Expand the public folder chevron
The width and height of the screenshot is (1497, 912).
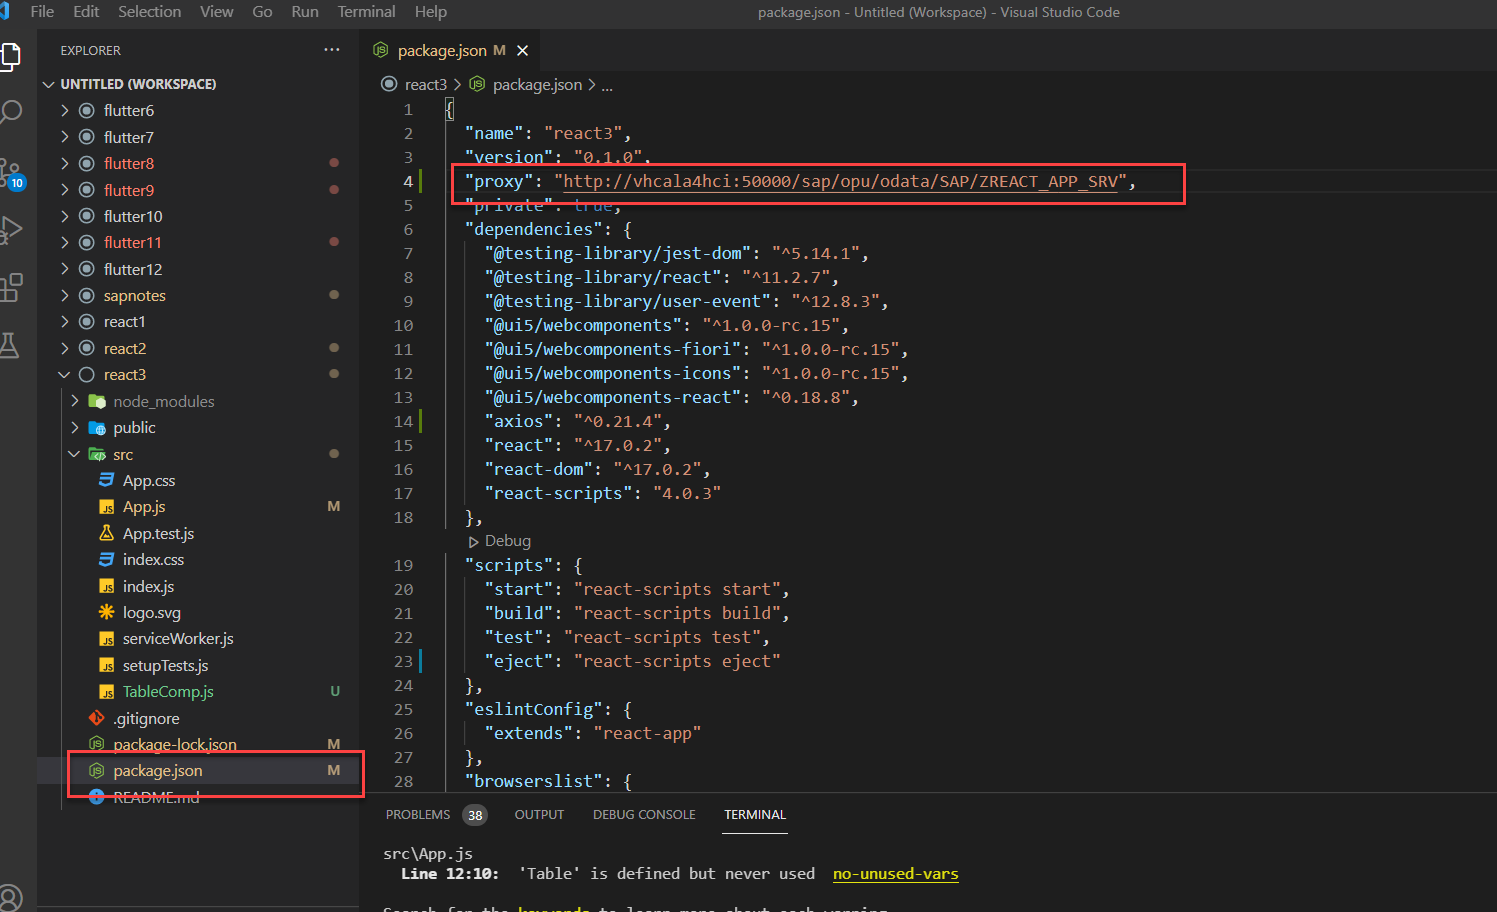75,427
